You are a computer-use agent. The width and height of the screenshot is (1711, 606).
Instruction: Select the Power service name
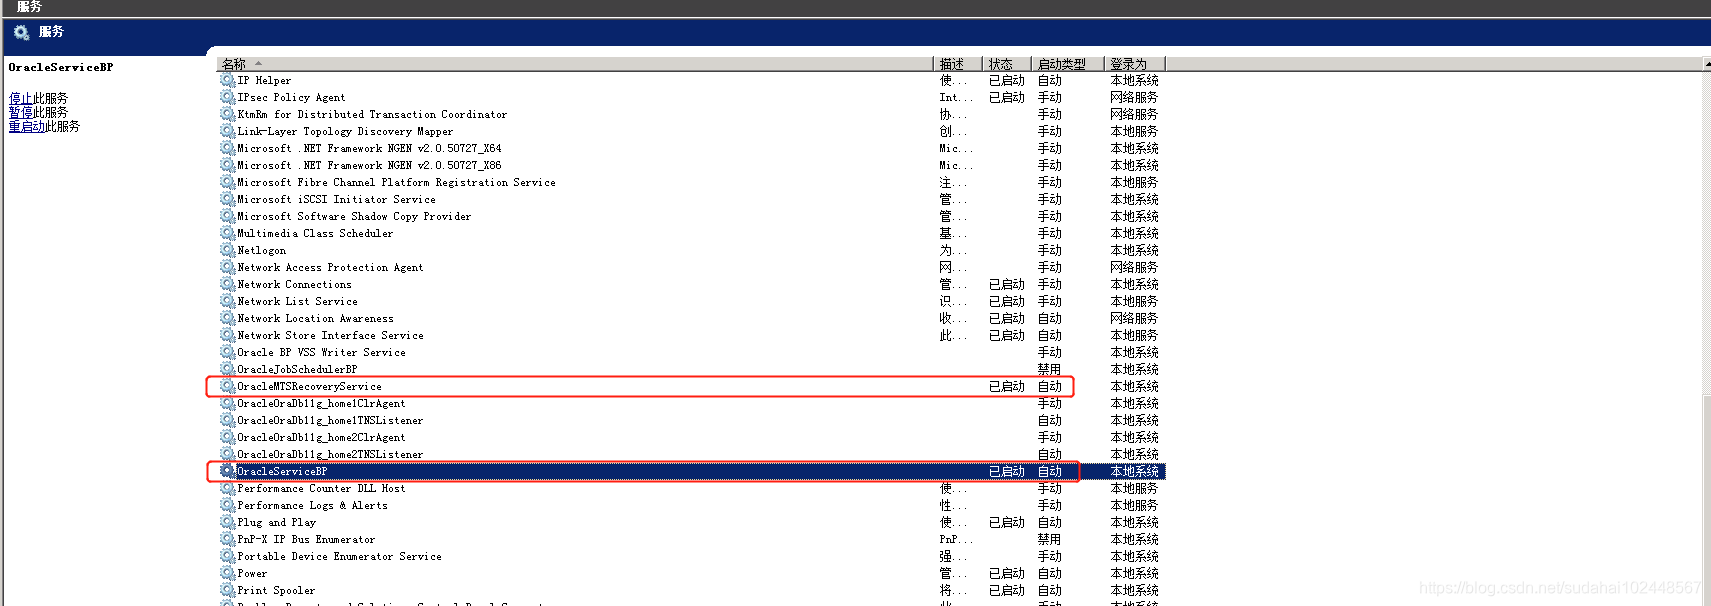click(252, 573)
